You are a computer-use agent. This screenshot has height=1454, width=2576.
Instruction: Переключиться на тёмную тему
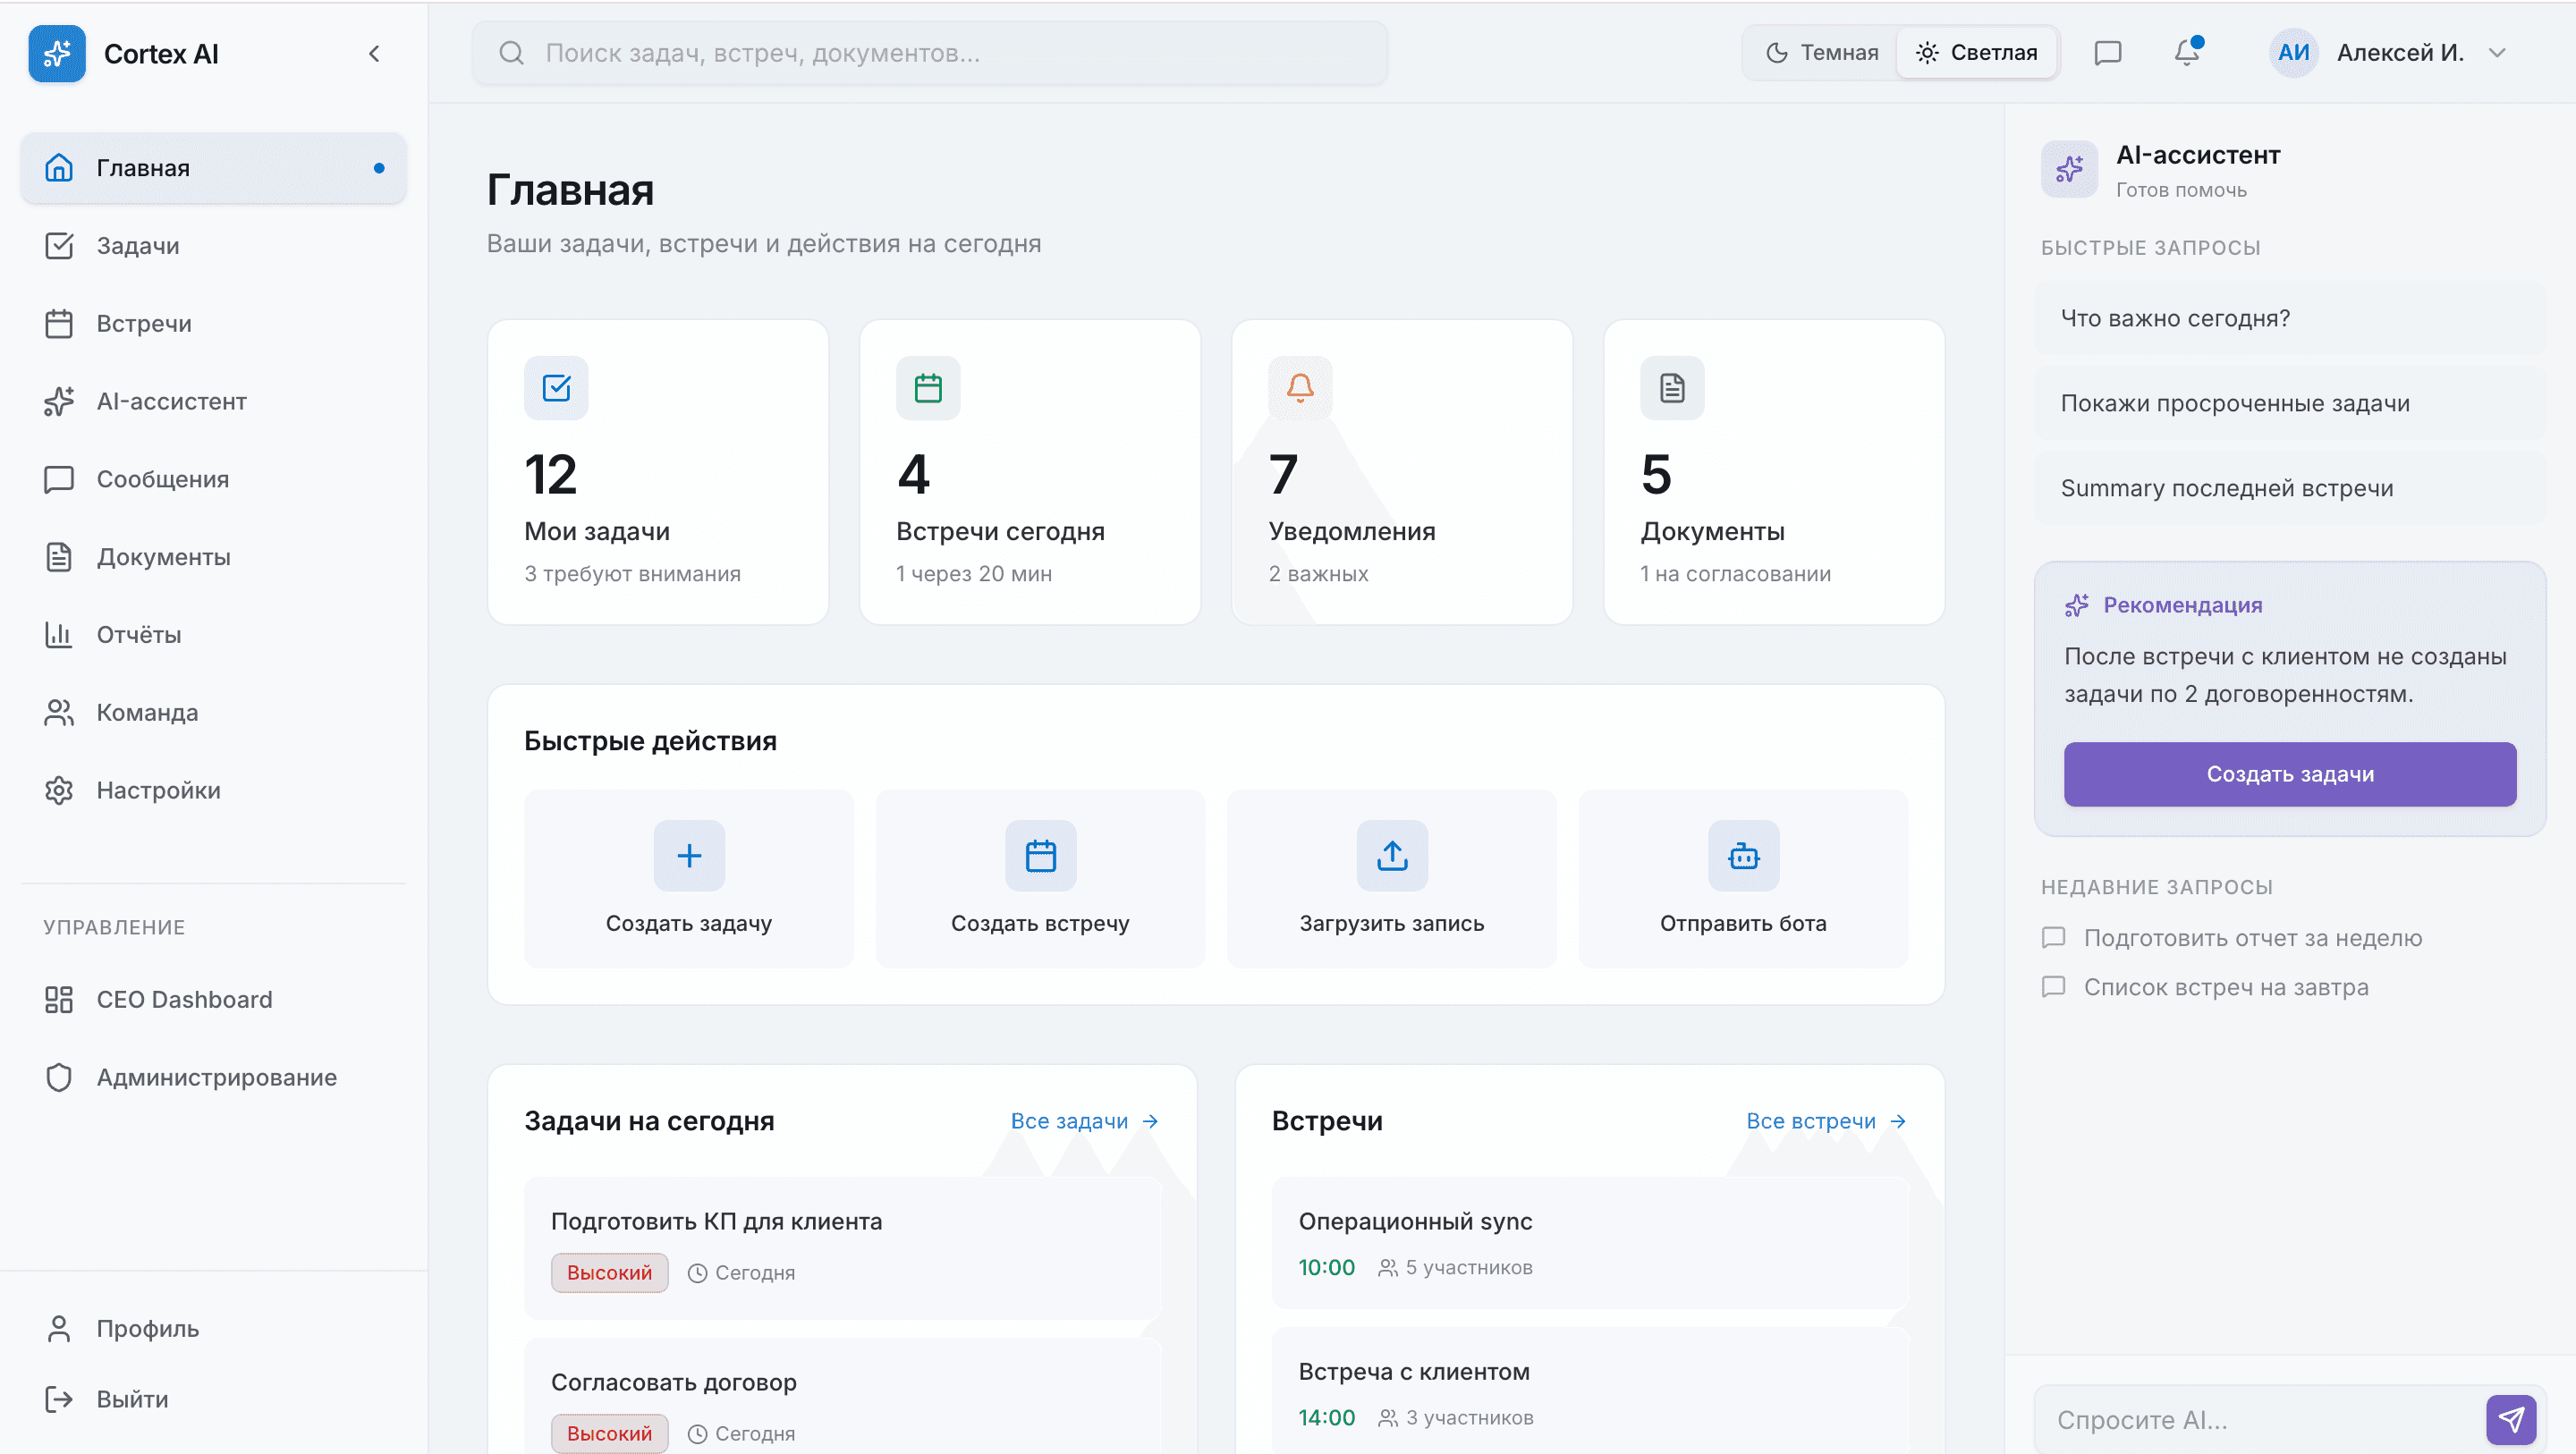1818,52
